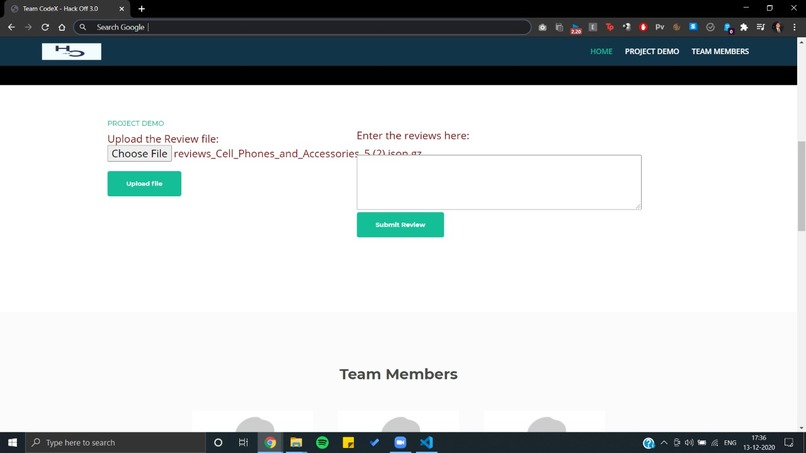Open Sticky Notes from the taskbar
Viewport: 806px width, 453px height.
click(x=348, y=442)
